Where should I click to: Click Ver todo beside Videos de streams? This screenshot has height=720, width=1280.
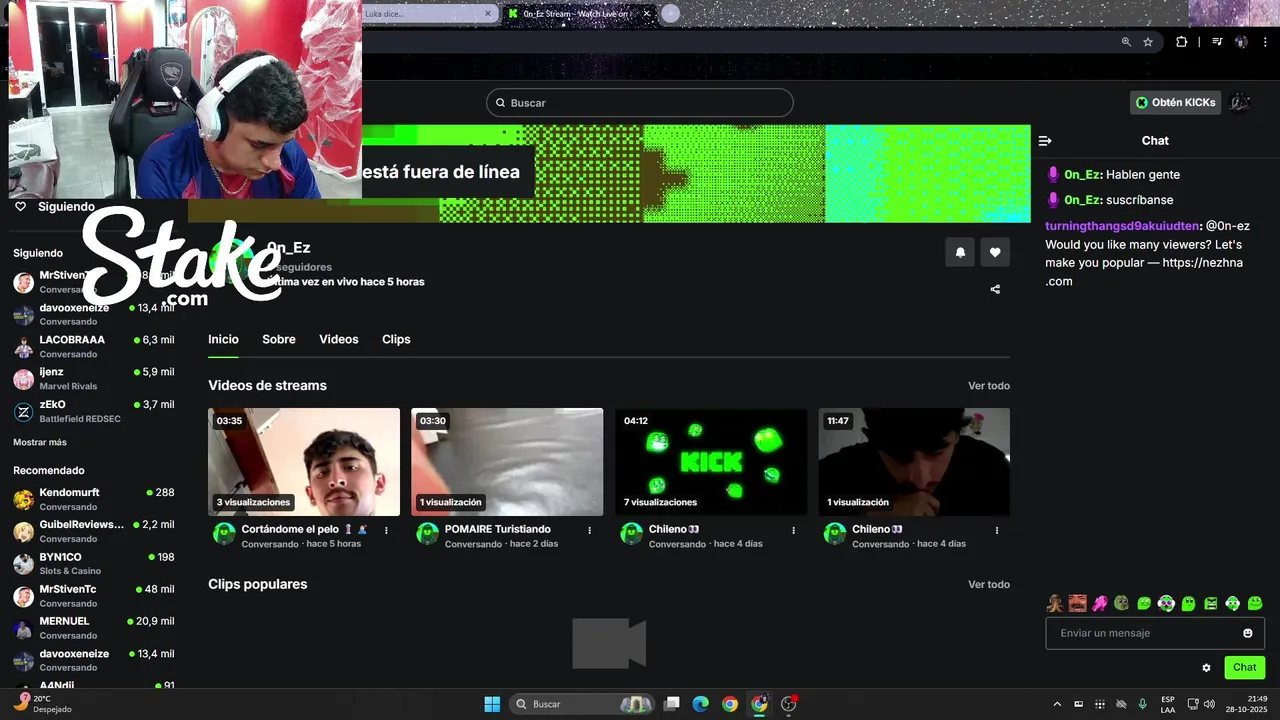pyautogui.click(x=989, y=386)
